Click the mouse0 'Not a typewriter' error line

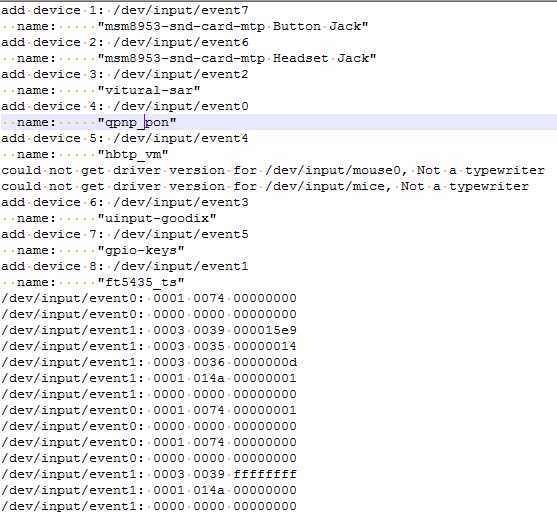[273, 170]
